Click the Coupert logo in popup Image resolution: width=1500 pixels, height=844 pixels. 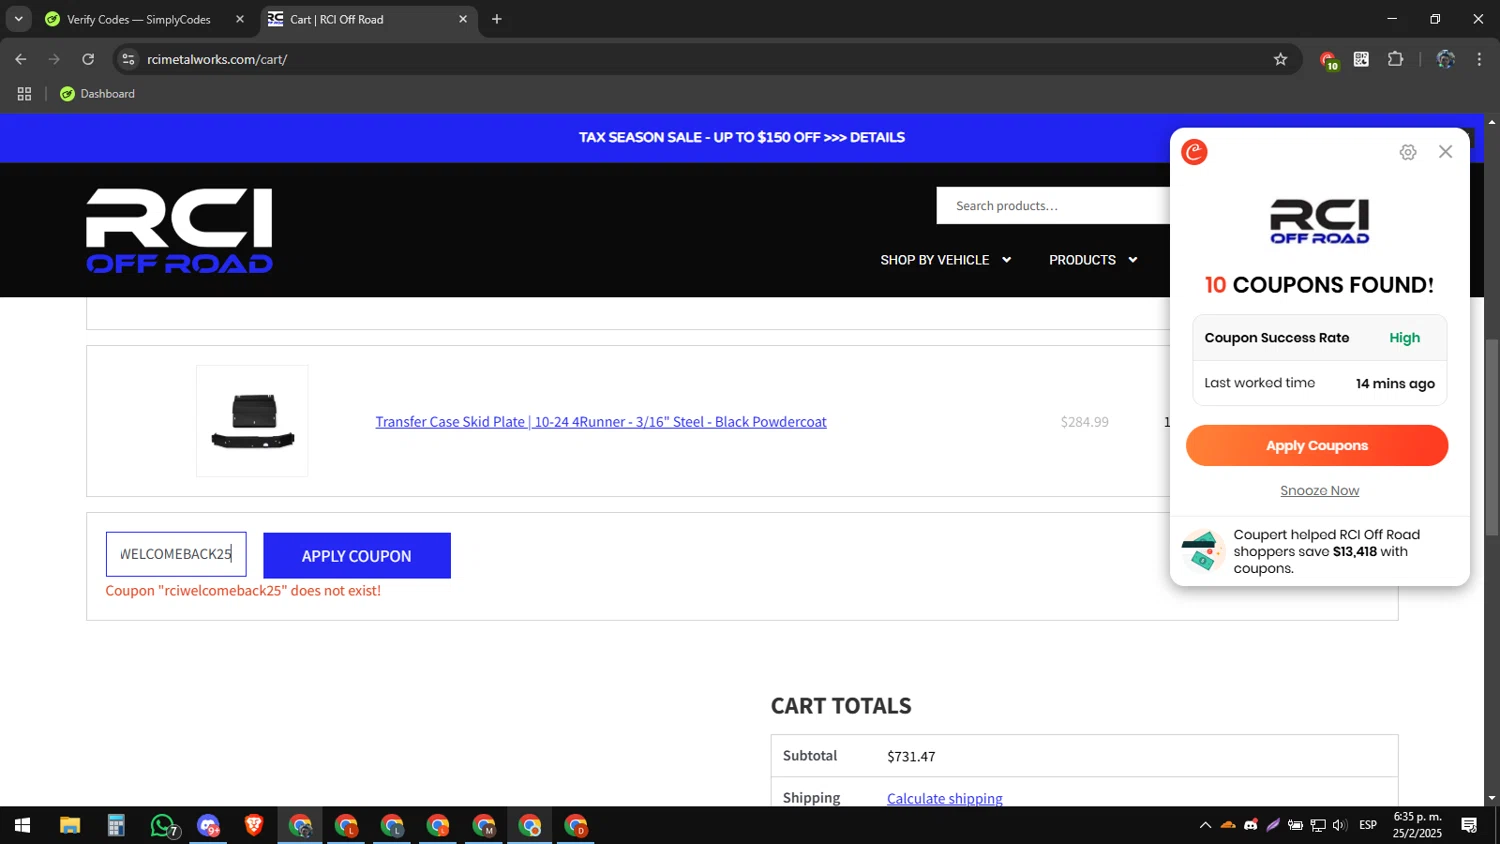[x=1194, y=152]
